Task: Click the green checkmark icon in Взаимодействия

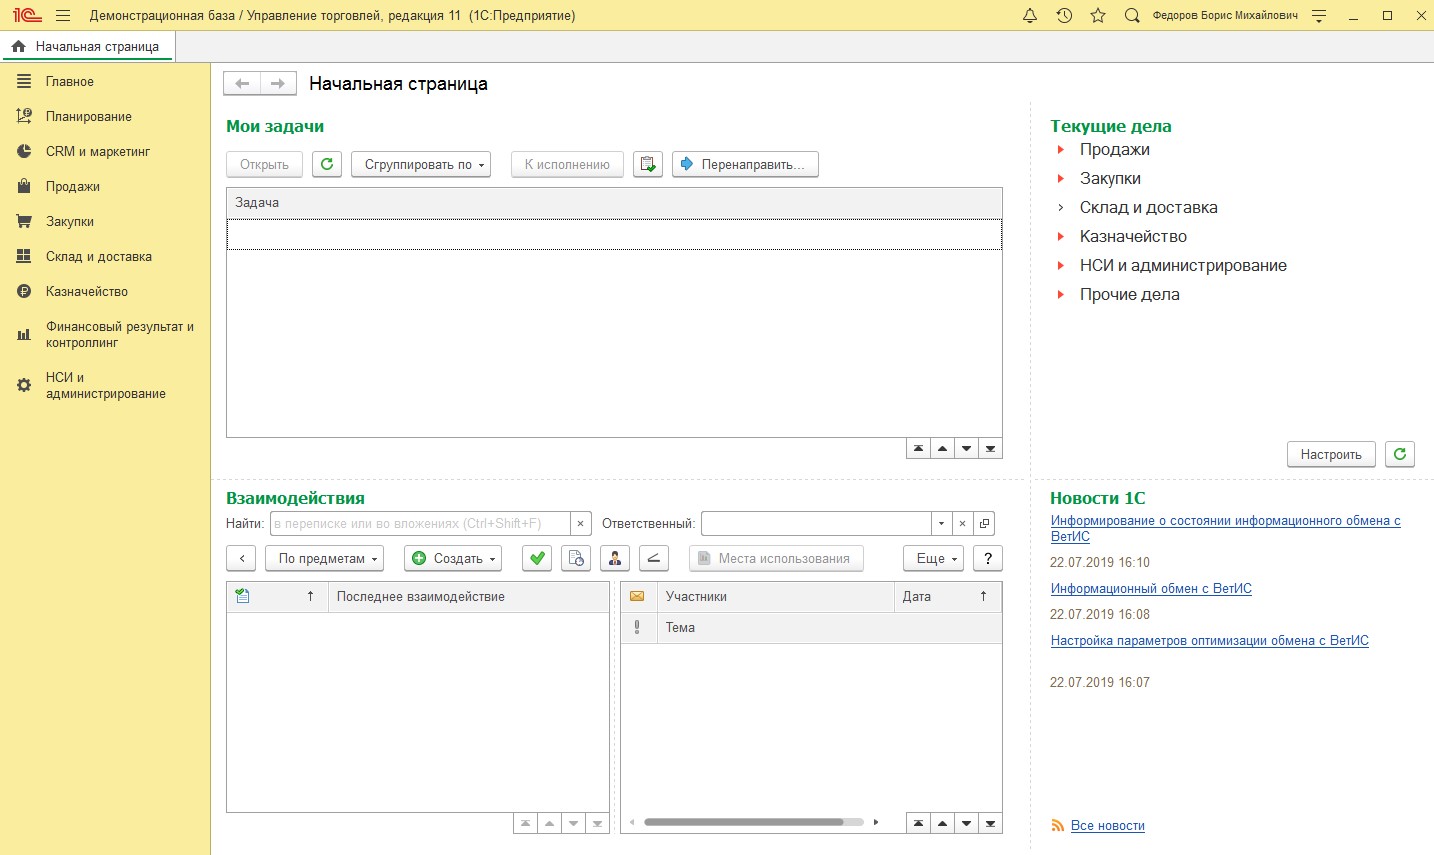Action: [x=537, y=559]
